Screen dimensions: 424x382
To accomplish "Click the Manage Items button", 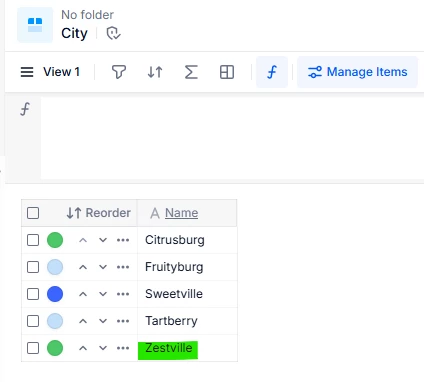I will 357,72.
